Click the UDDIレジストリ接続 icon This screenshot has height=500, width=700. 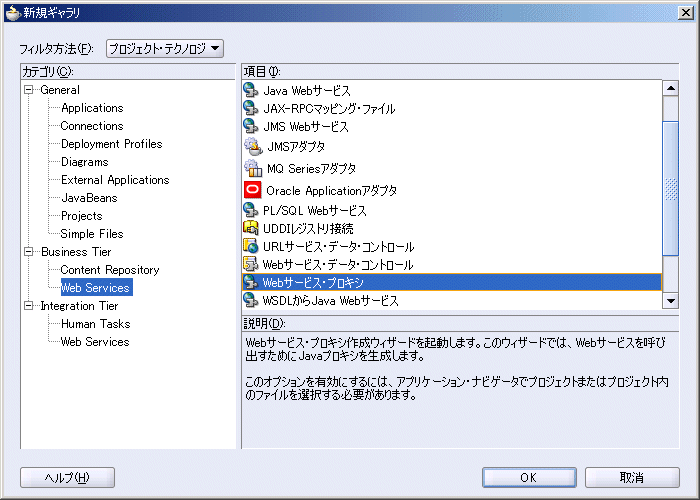pos(250,228)
